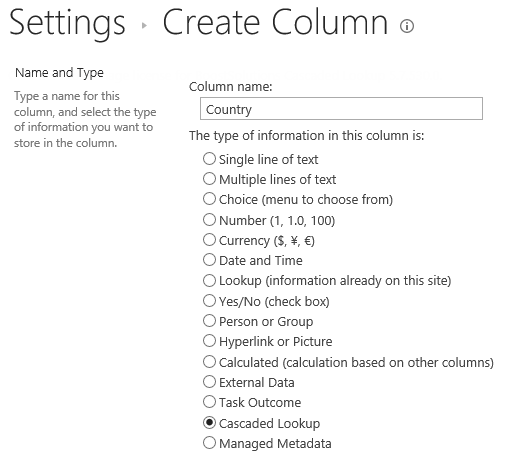
Task: Click the selected Cascaded Lookup radio button
Action: point(209,423)
